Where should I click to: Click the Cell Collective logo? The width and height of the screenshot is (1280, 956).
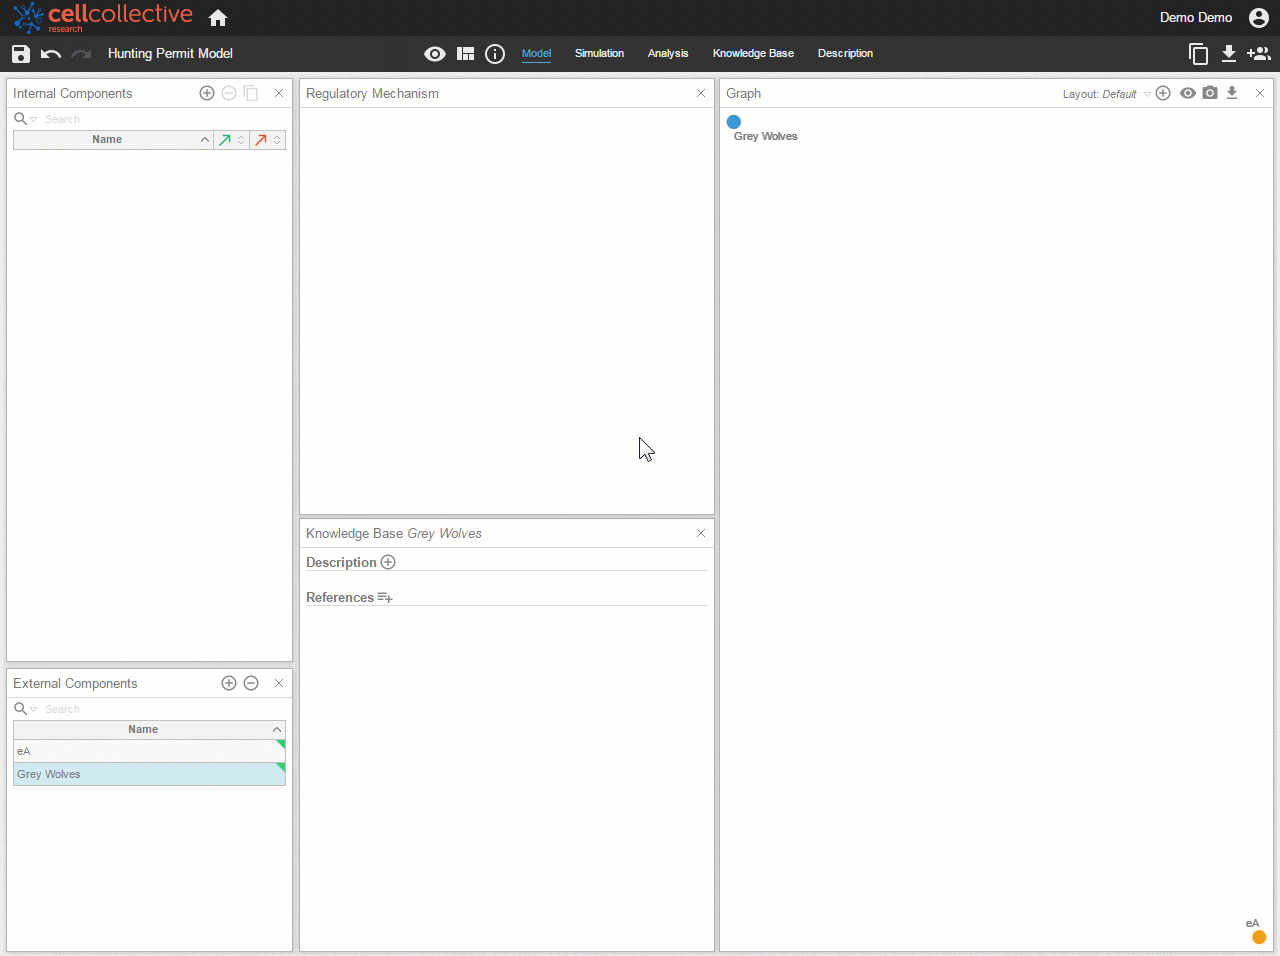(x=103, y=17)
